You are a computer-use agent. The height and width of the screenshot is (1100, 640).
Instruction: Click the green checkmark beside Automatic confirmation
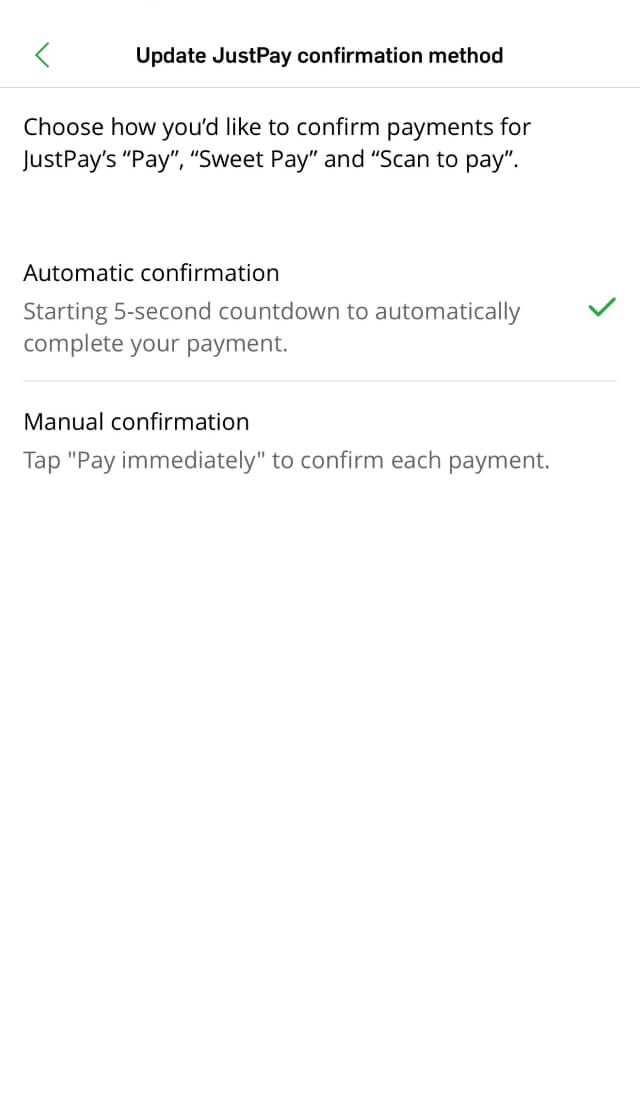tap(602, 307)
